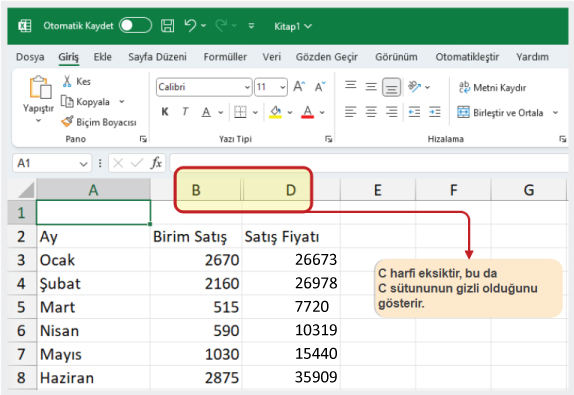Switch to the Sayfa Düzeni tab
The image size is (574, 395).
coord(157,57)
